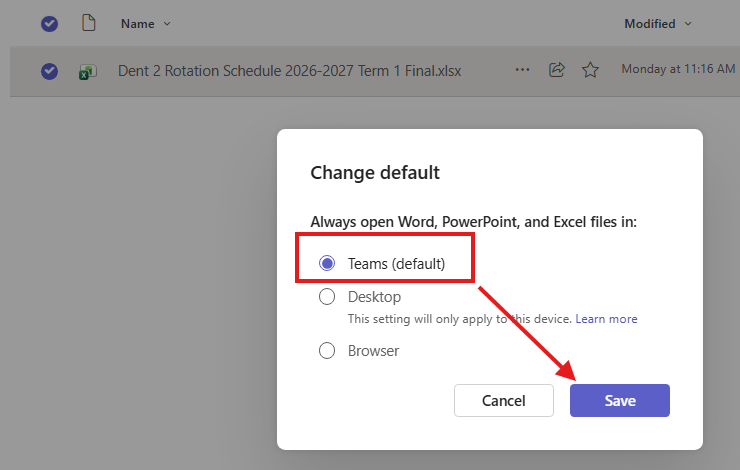Image resolution: width=740 pixels, height=470 pixels.
Task: Choose the Desktop radio option
Action: click(327, 297)
